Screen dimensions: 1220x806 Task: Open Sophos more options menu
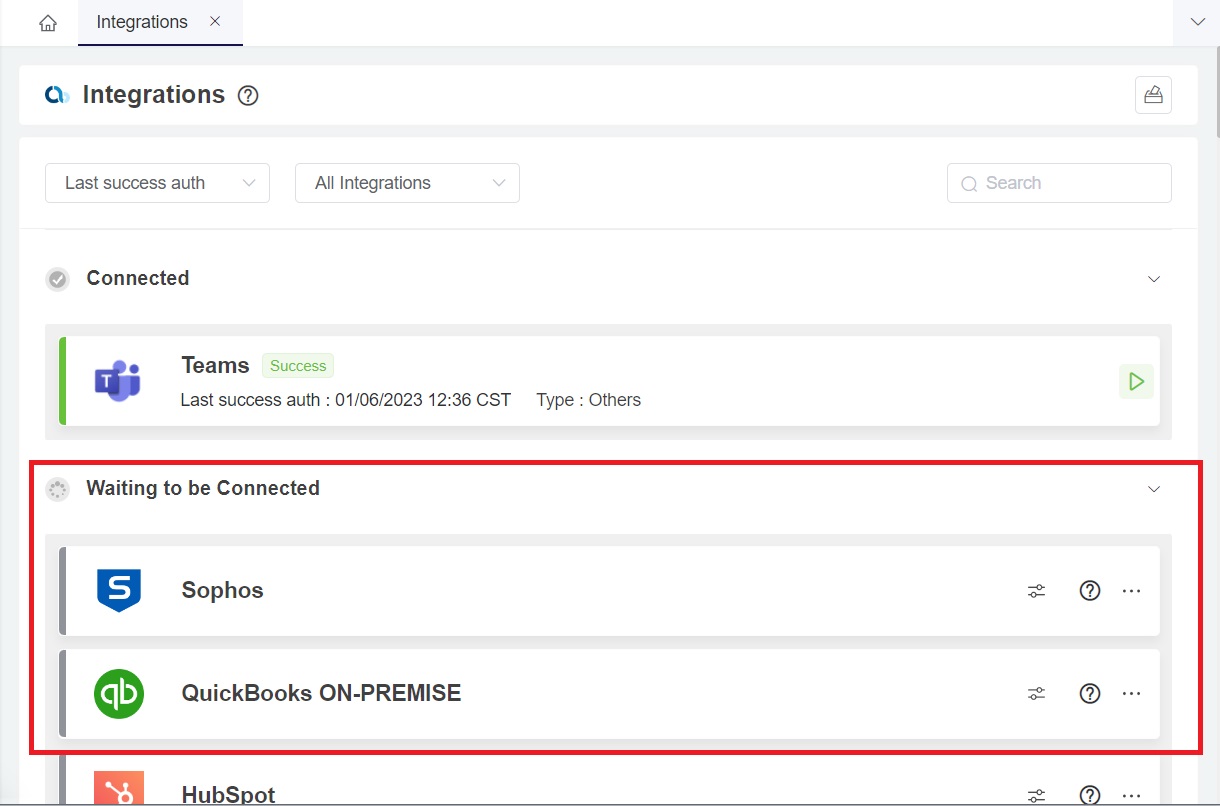coord(1131,591)
